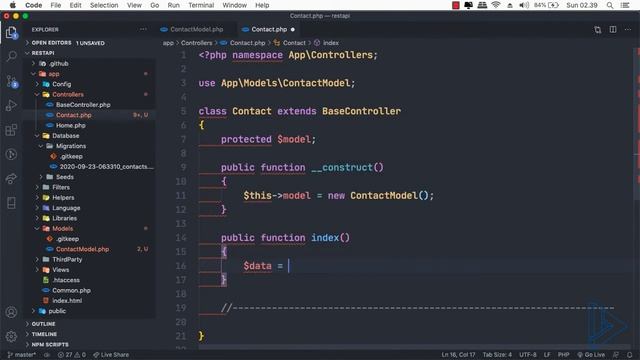Expand the Filters folder
Screen dimensions: 640x360
61,187
